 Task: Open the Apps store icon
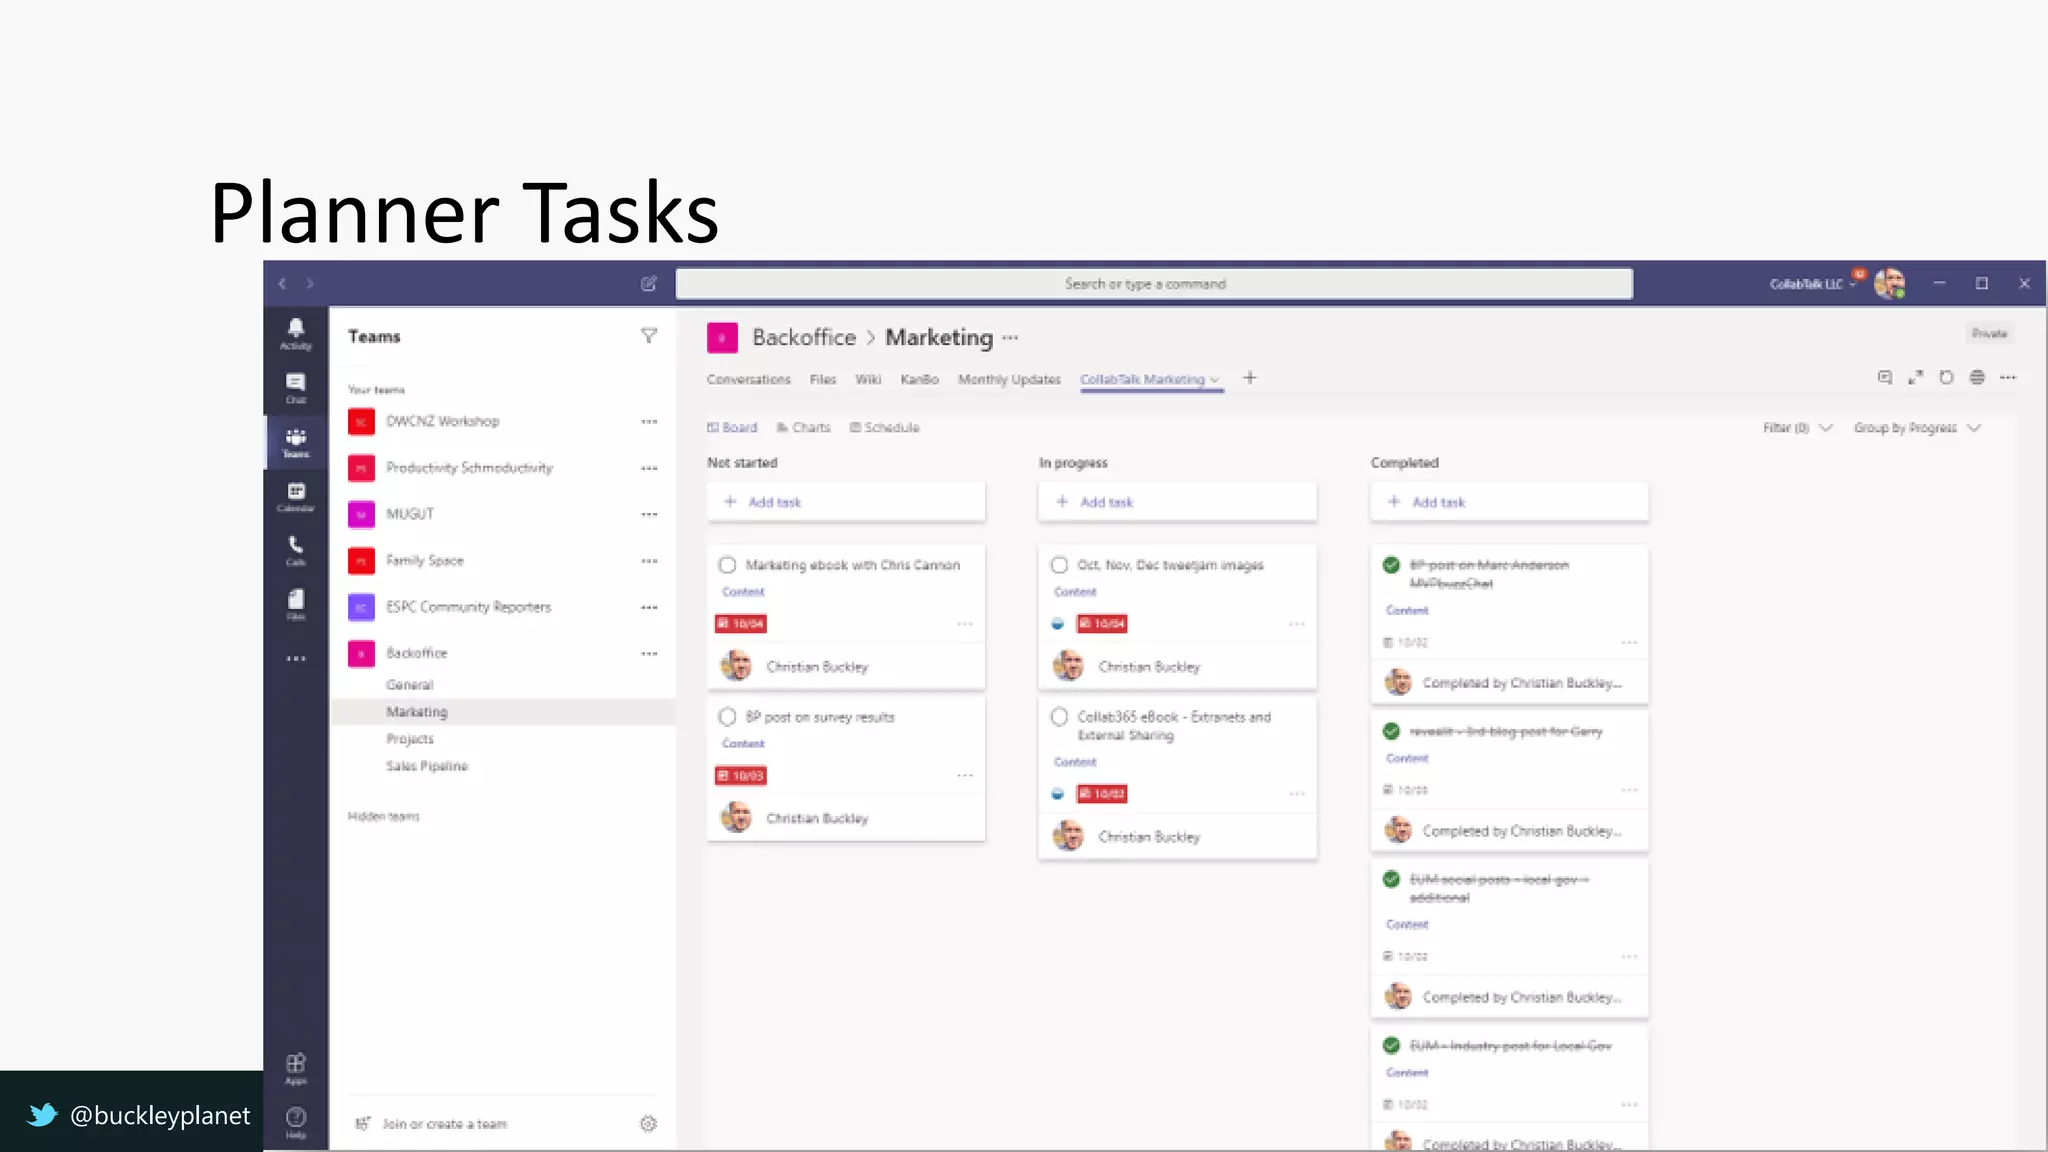point(296,1068)
